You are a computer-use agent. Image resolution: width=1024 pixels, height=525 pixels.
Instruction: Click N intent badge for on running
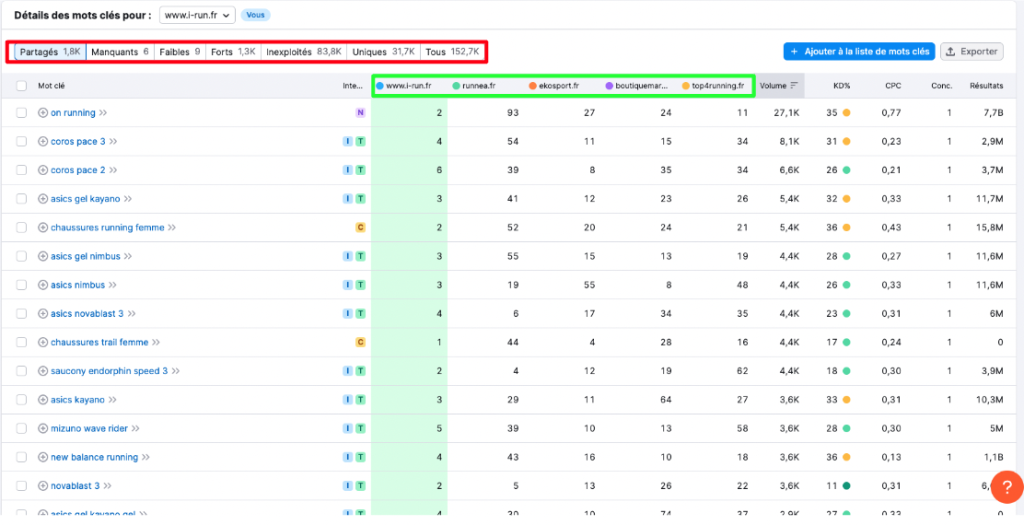[360, 113]
